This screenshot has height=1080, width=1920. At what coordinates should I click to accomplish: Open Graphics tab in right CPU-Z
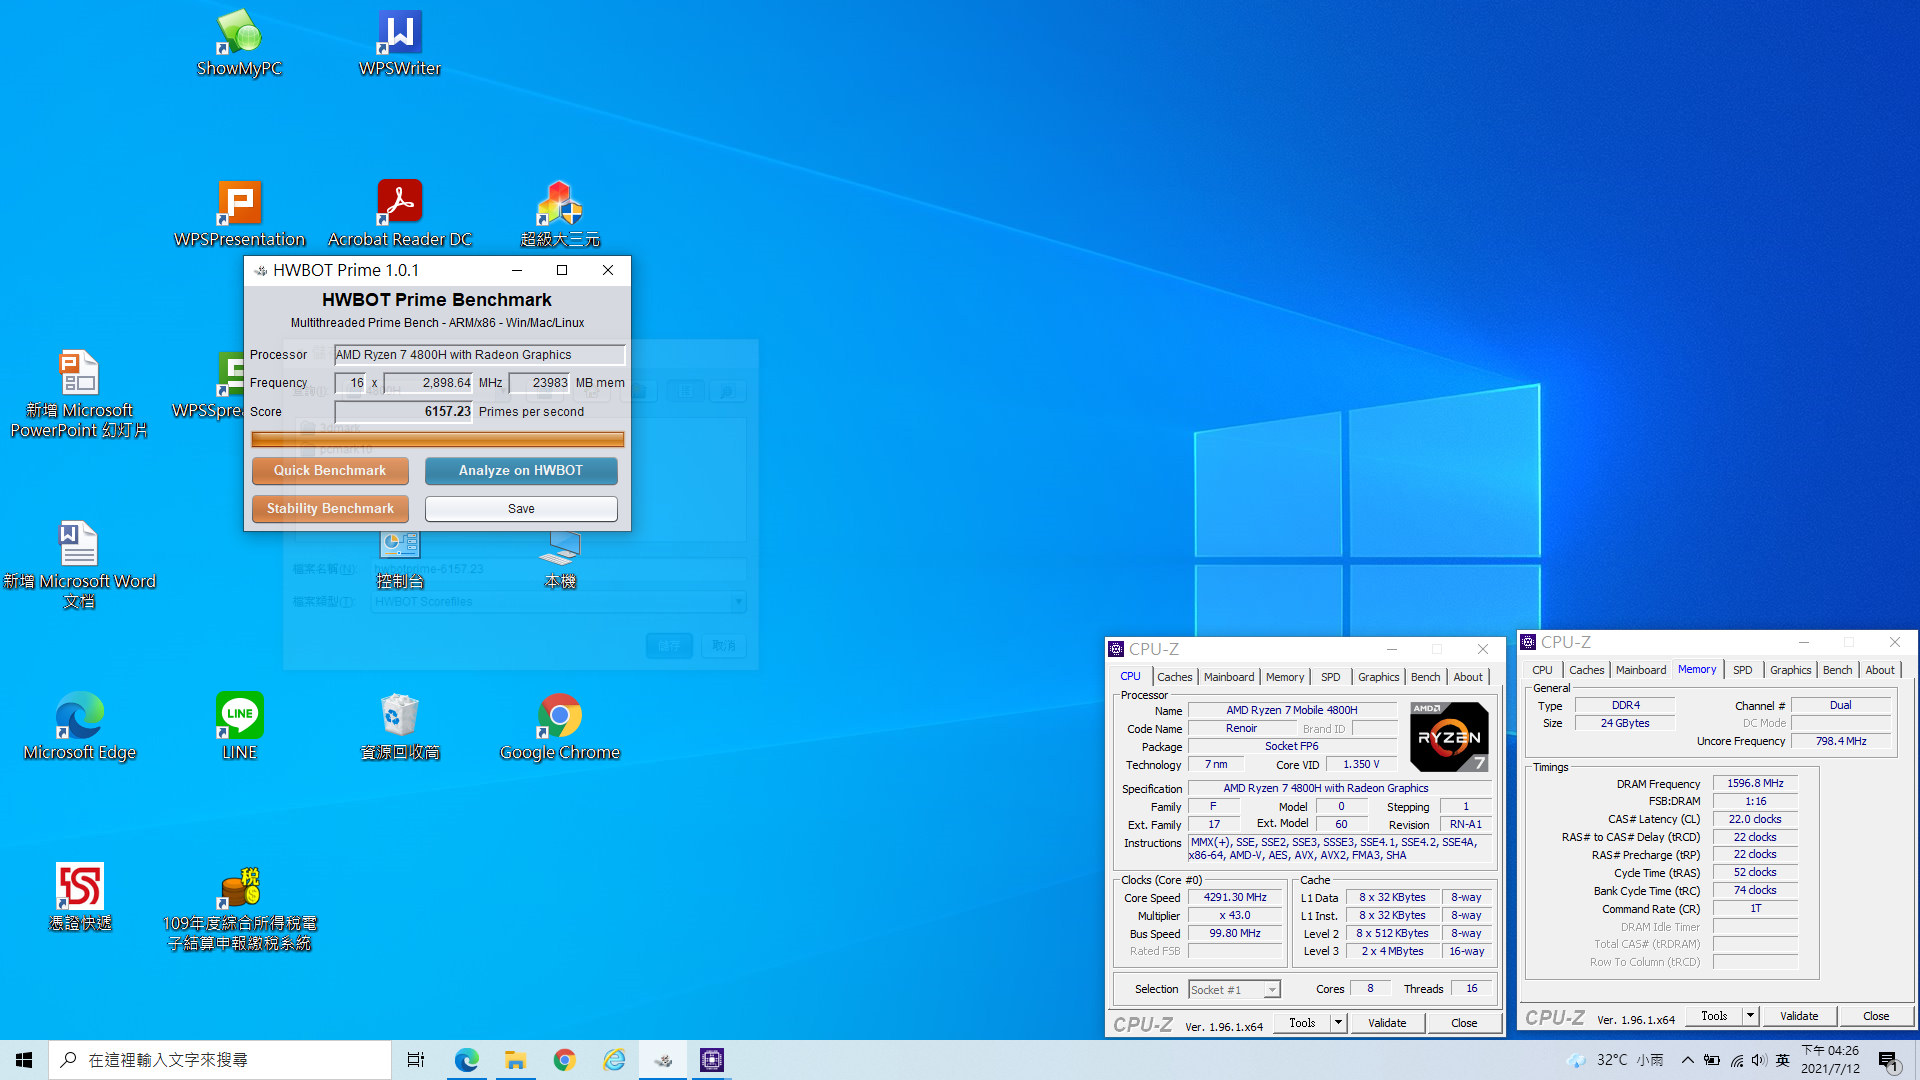[1791, 670]
